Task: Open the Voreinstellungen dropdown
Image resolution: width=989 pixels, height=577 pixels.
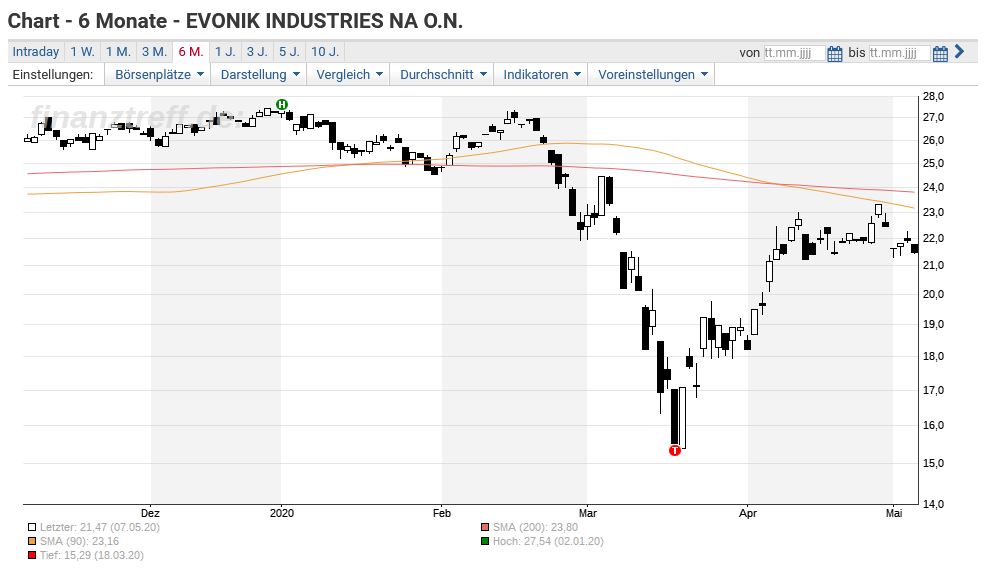Action: pos(652,74)
